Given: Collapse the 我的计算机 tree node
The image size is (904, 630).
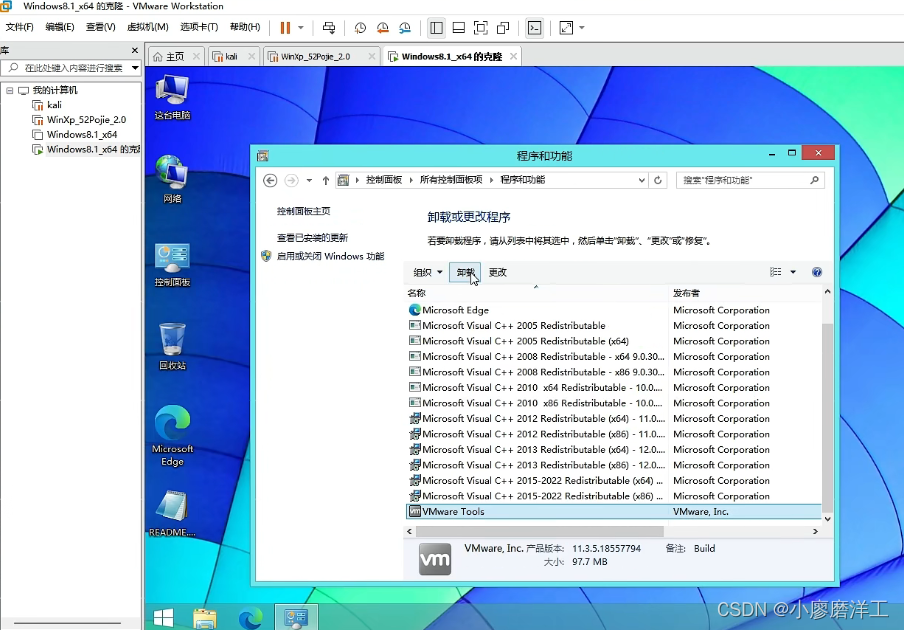Looking at the screenshot, I should pos(10,90).
